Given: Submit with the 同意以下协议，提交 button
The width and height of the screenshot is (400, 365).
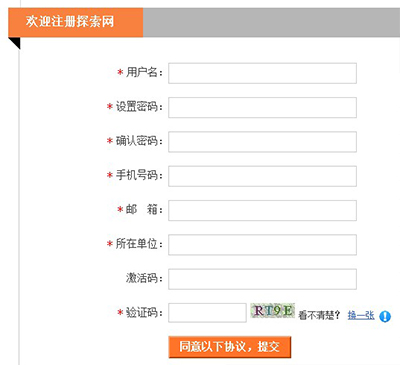Looking at the screenshot, I should pos(230,347).
